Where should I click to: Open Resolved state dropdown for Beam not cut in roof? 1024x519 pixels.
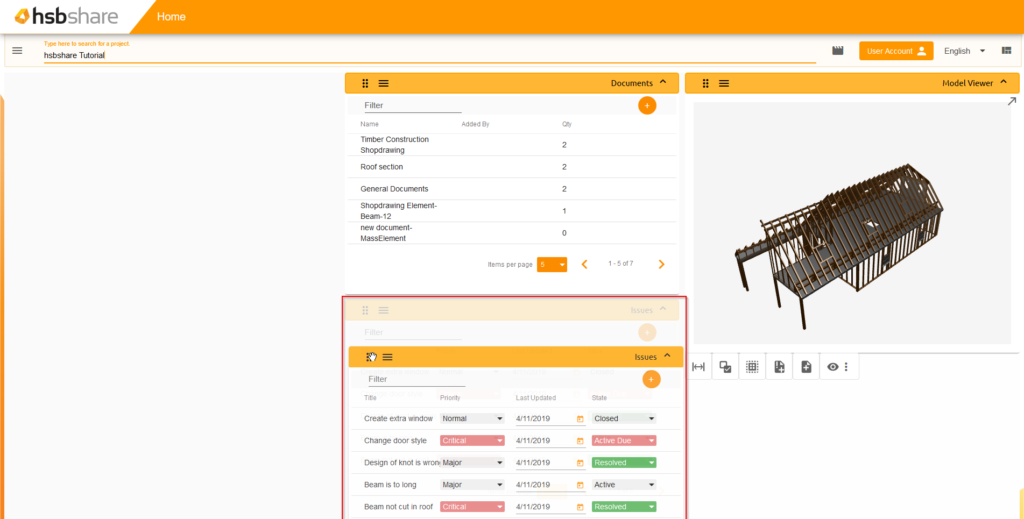(624, 507)
